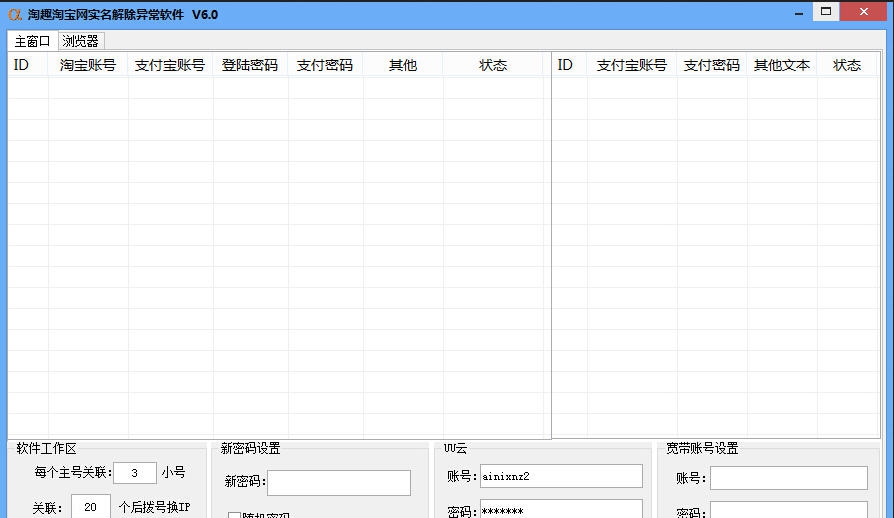Click the 登陆密码 column header
894x518 pixels.
tap(250, 65)
